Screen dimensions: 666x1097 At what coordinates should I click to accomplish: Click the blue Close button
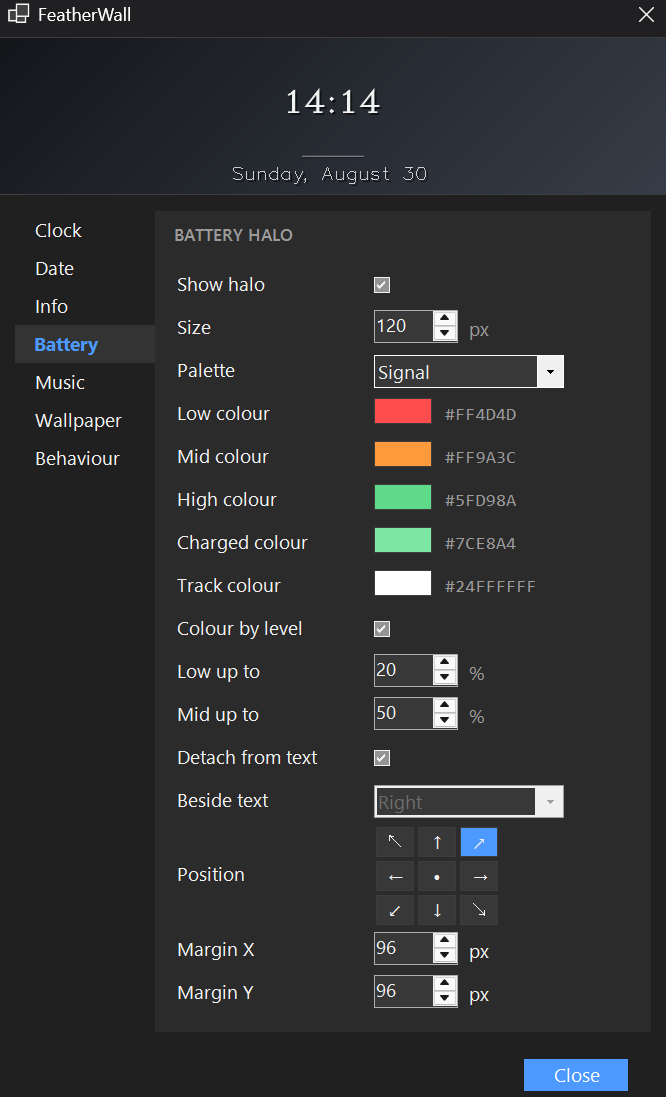(576, 1075)
